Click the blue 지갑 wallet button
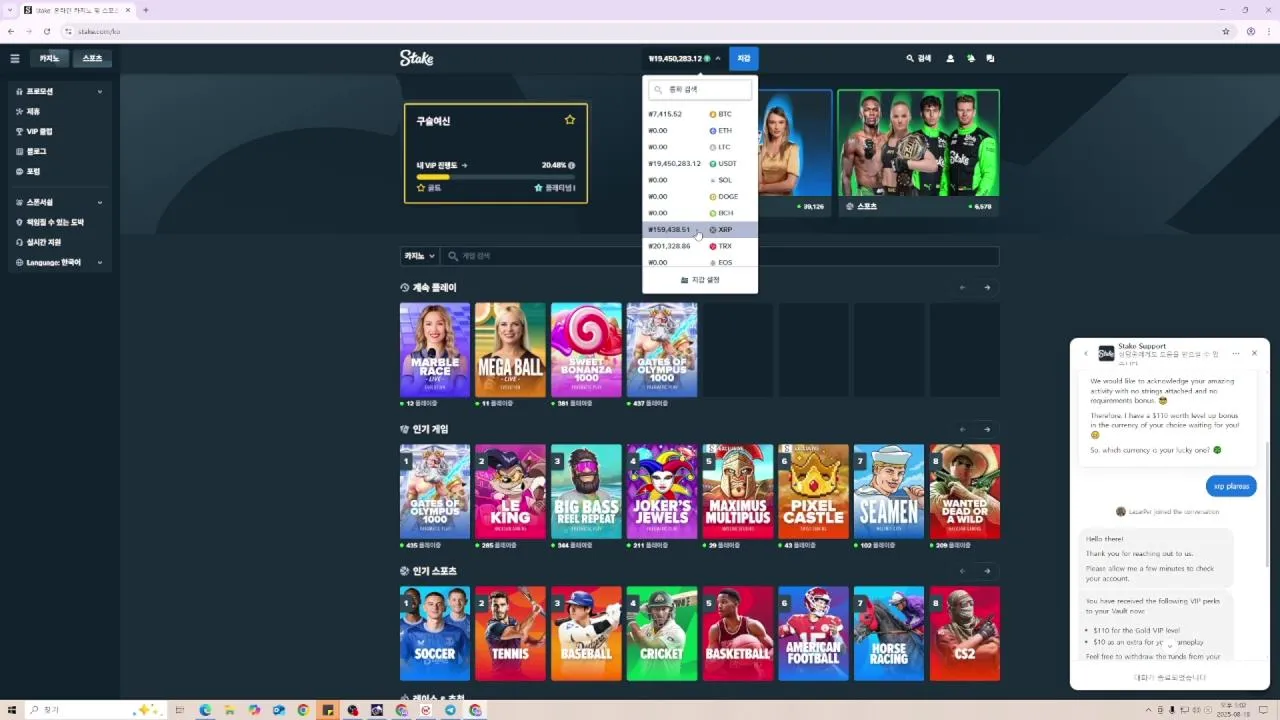Image resolution: width=1280 pixels, height=720 pixels. (744, 59)
